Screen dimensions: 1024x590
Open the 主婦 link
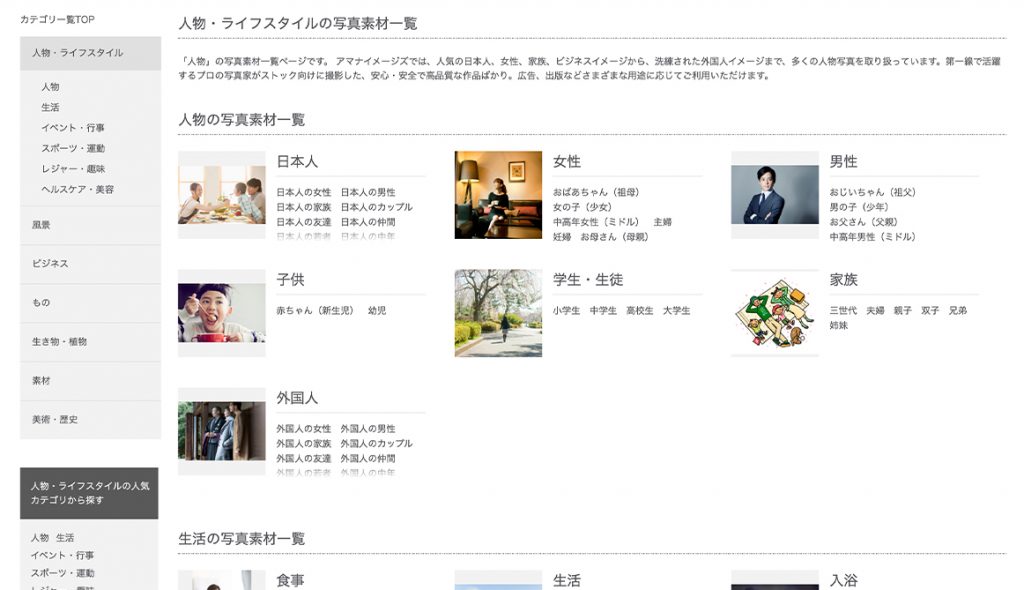662,222
